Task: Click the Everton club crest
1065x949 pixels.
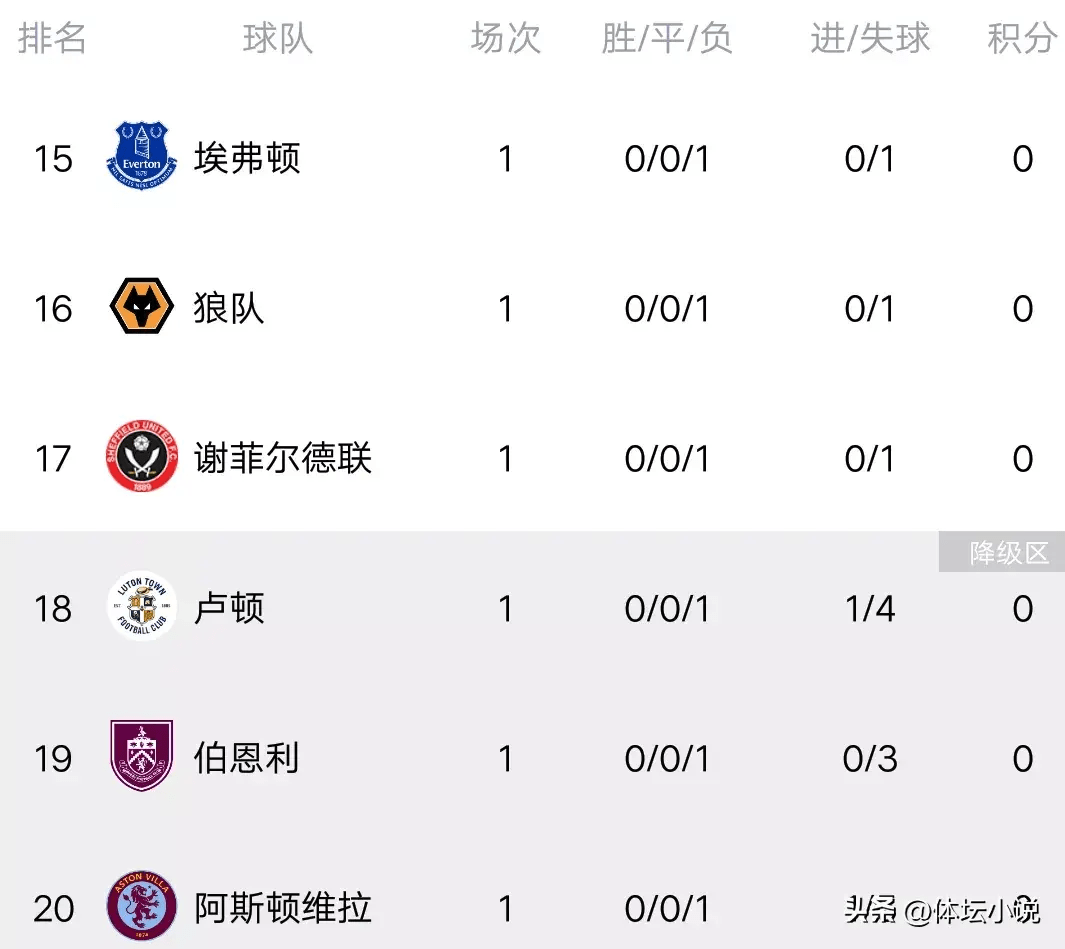Action: pos(142,157)
